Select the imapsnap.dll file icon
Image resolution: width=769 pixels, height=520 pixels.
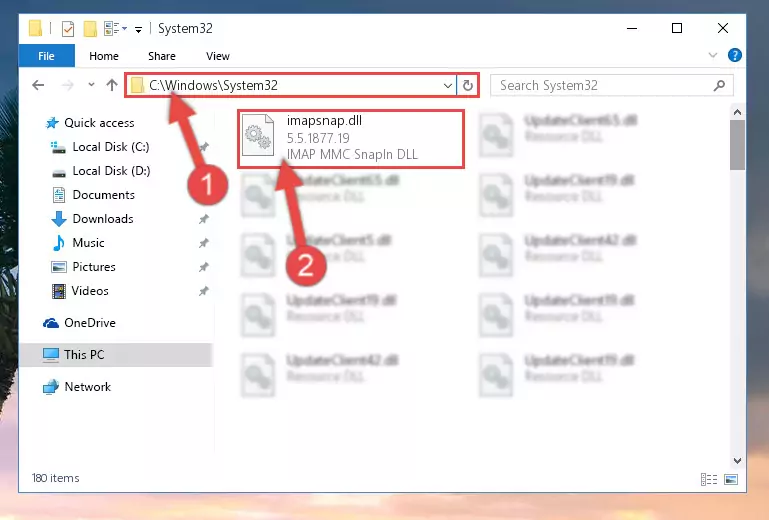pos(258,135)
